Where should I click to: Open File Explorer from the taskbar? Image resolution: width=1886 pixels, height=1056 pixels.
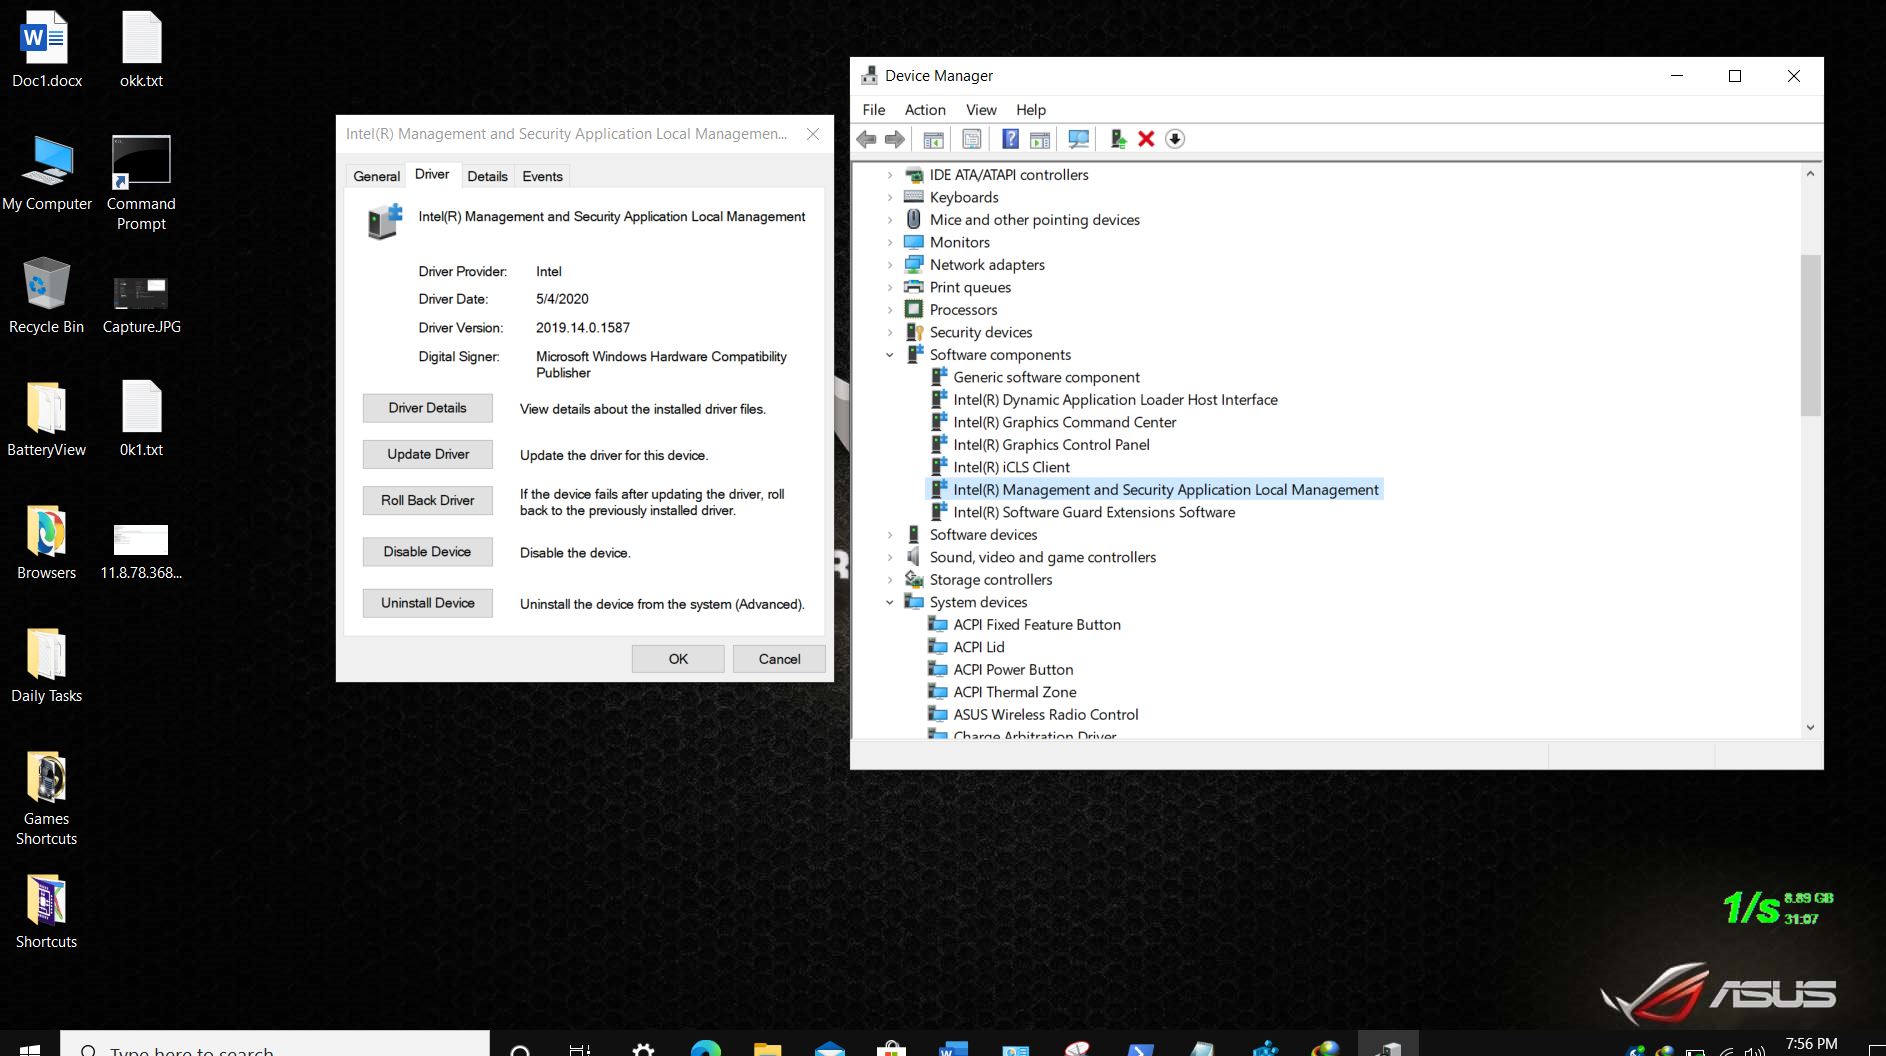point(767,1048)
